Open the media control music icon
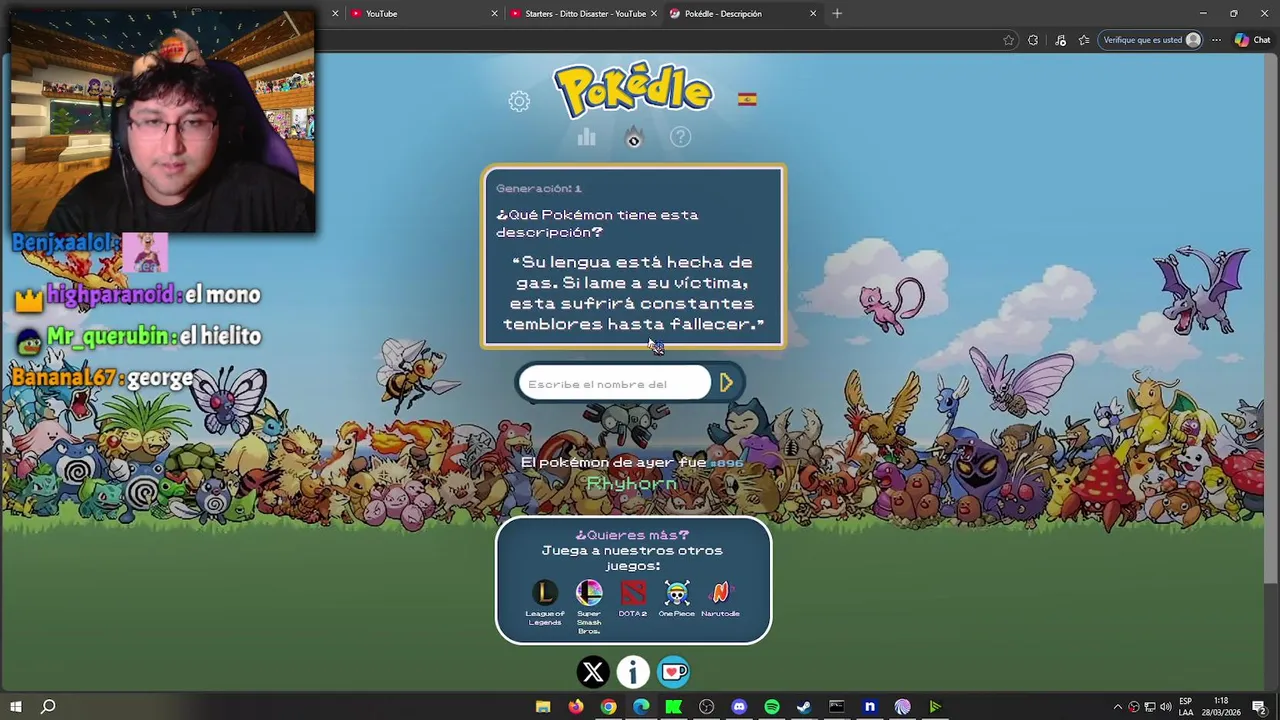This screenshot has height=720, width=1280. tap(1060, 40)
